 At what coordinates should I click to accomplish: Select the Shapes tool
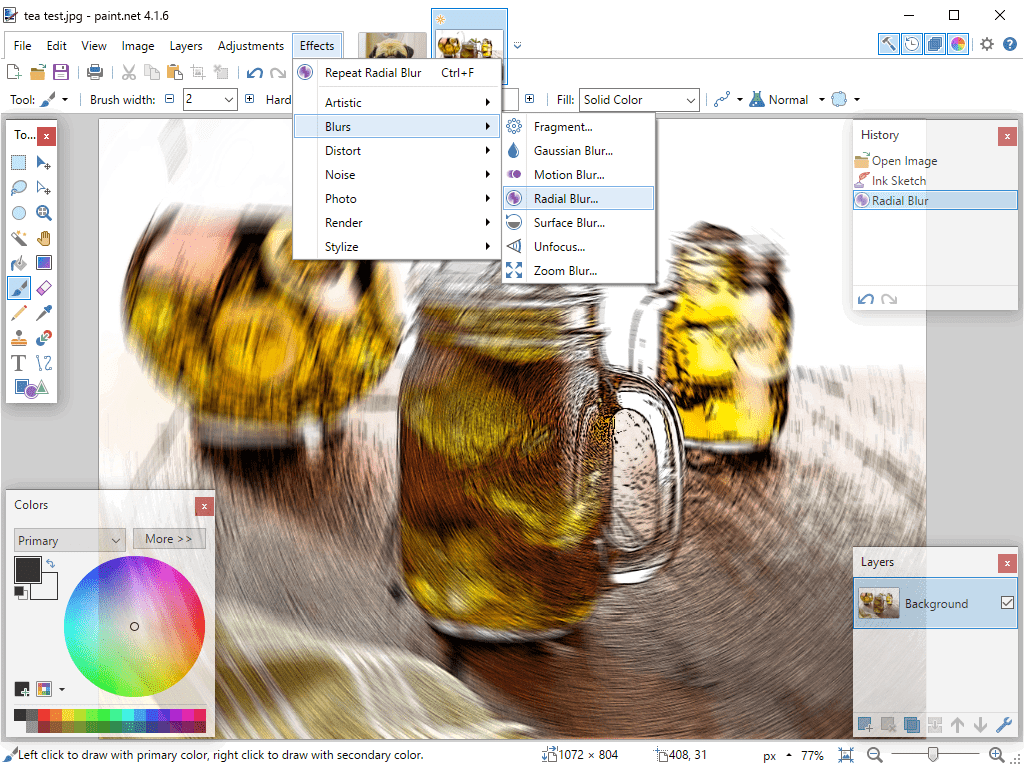pyautogui.click(x=31, y=388)
